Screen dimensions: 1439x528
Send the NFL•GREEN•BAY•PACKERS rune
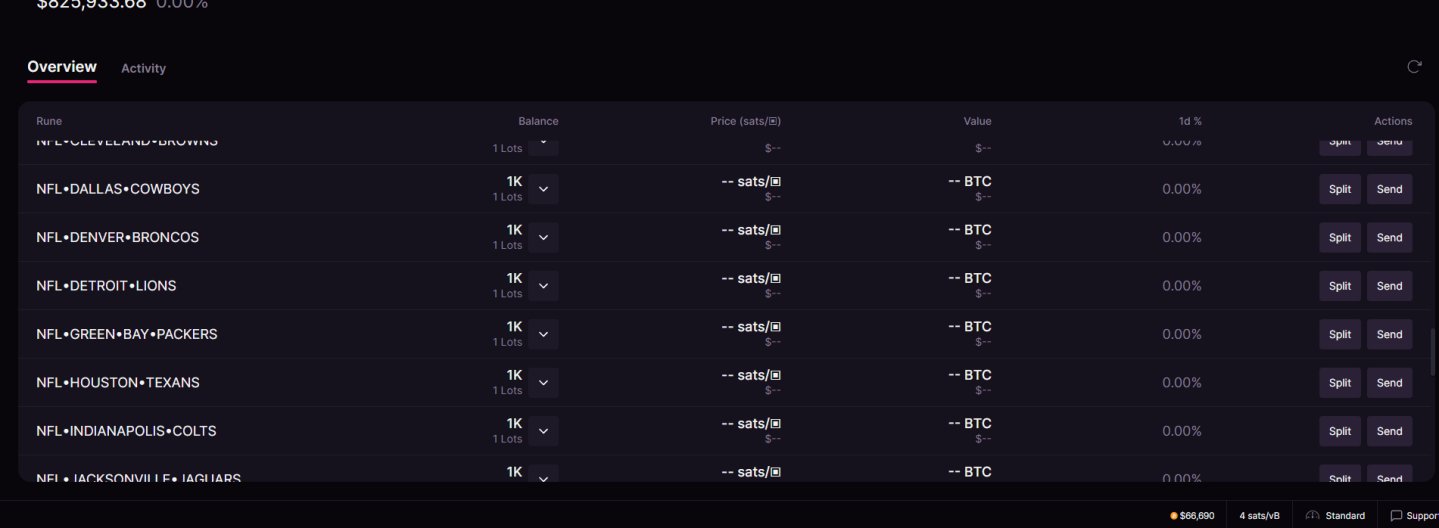pos(1389,334)
